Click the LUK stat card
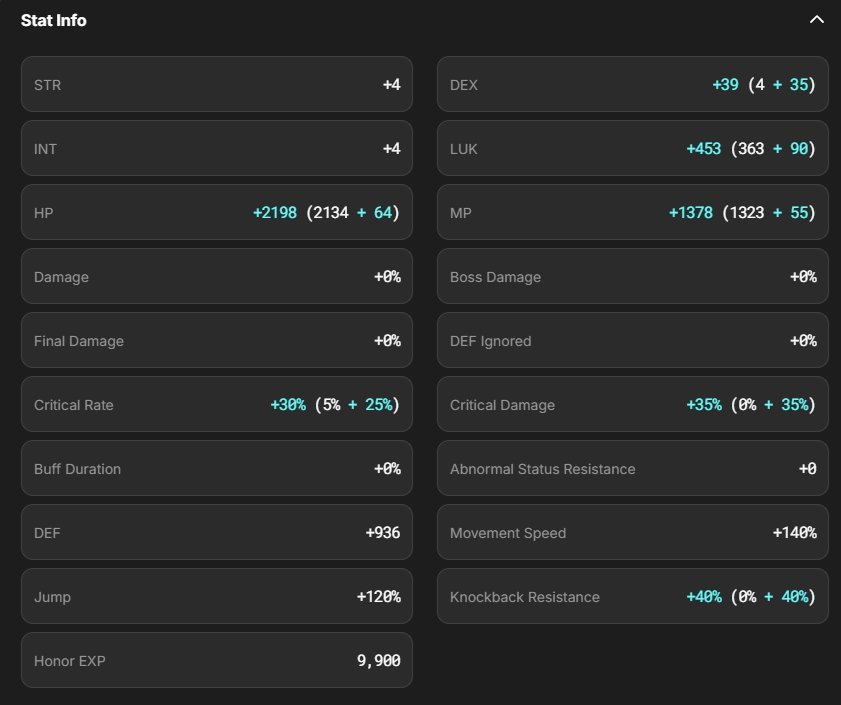 (x=632, y=149)
